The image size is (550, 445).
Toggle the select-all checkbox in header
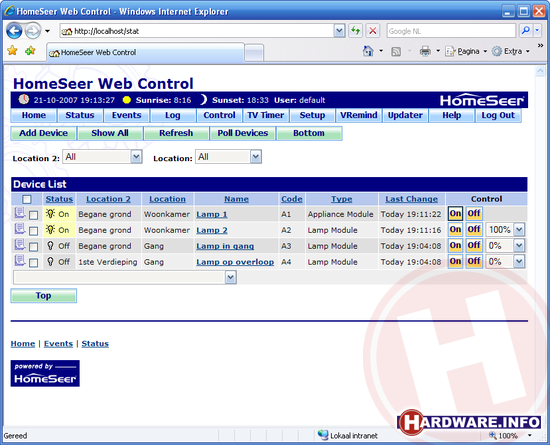(27, 199)
